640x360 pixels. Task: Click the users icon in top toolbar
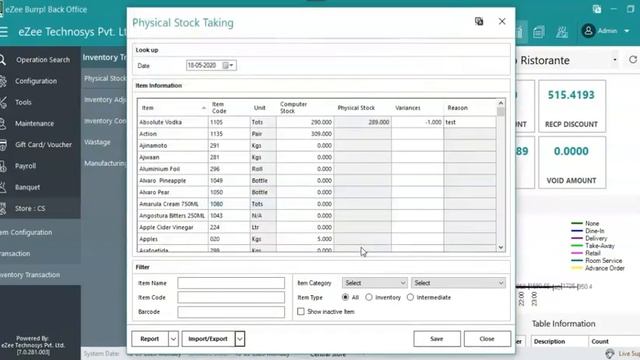tap(562, 32)
